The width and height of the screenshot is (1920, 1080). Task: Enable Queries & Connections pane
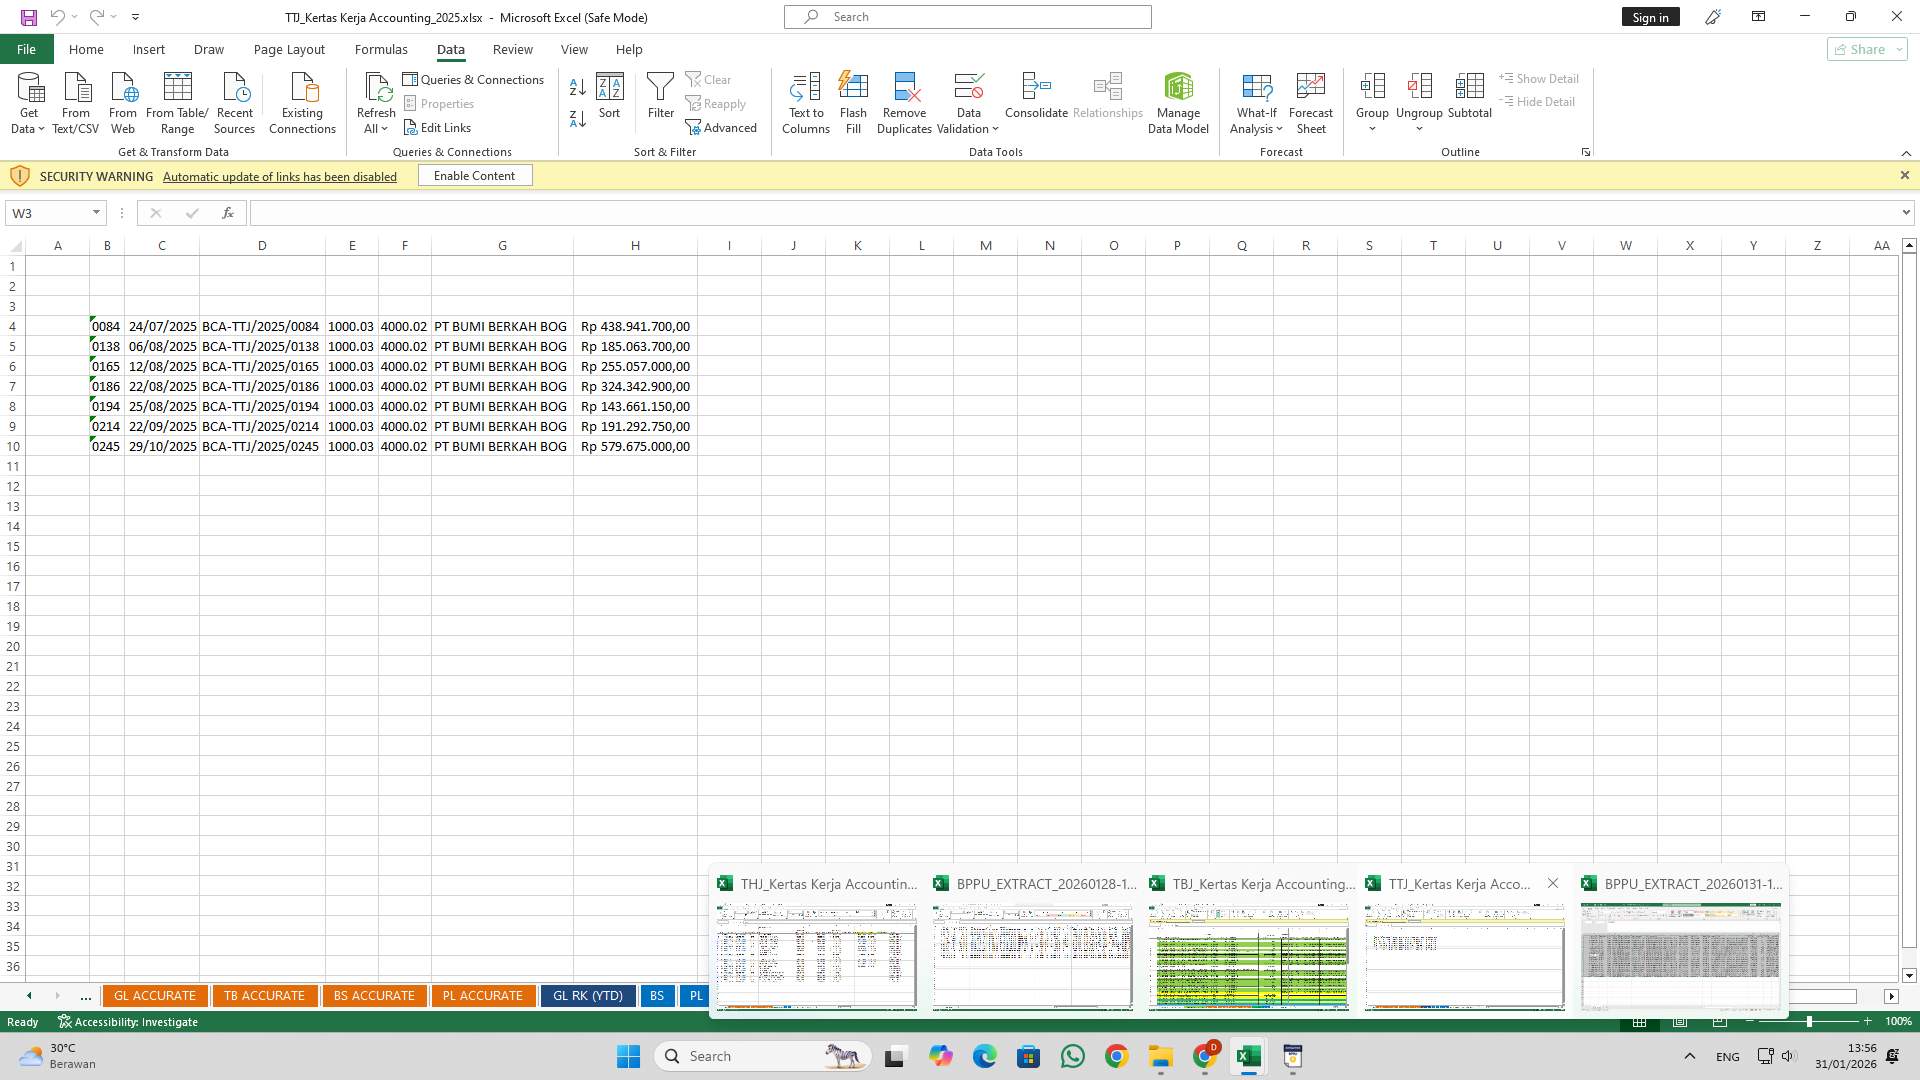474,79
